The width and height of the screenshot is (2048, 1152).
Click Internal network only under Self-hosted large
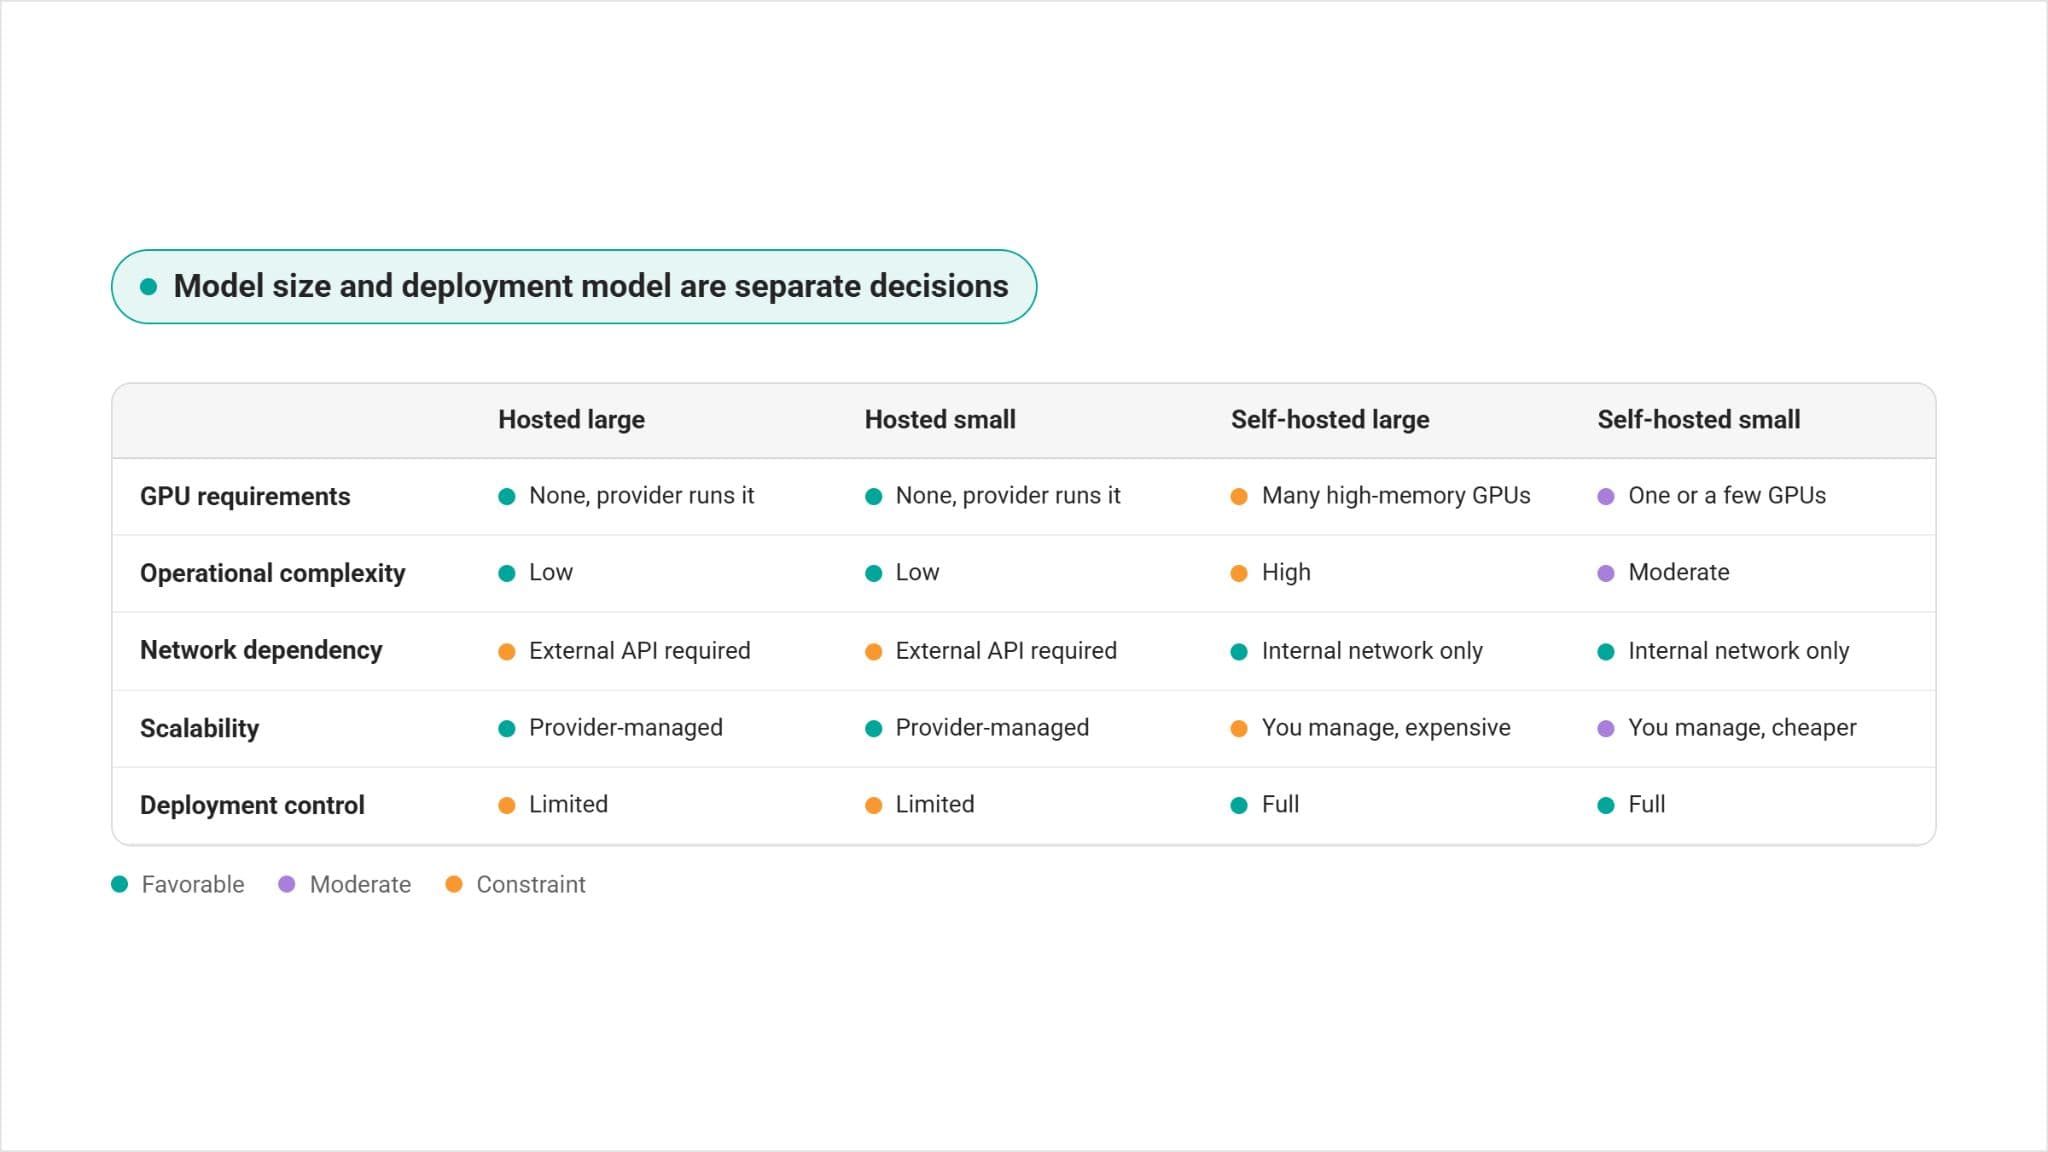(x=1372, y=651)
